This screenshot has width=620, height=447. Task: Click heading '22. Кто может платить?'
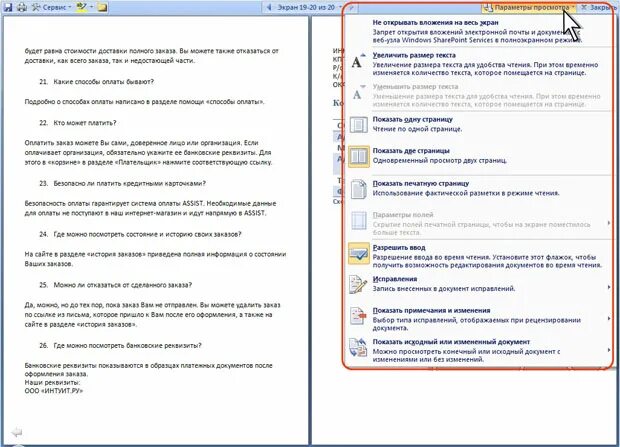click(x=78, y=123)
